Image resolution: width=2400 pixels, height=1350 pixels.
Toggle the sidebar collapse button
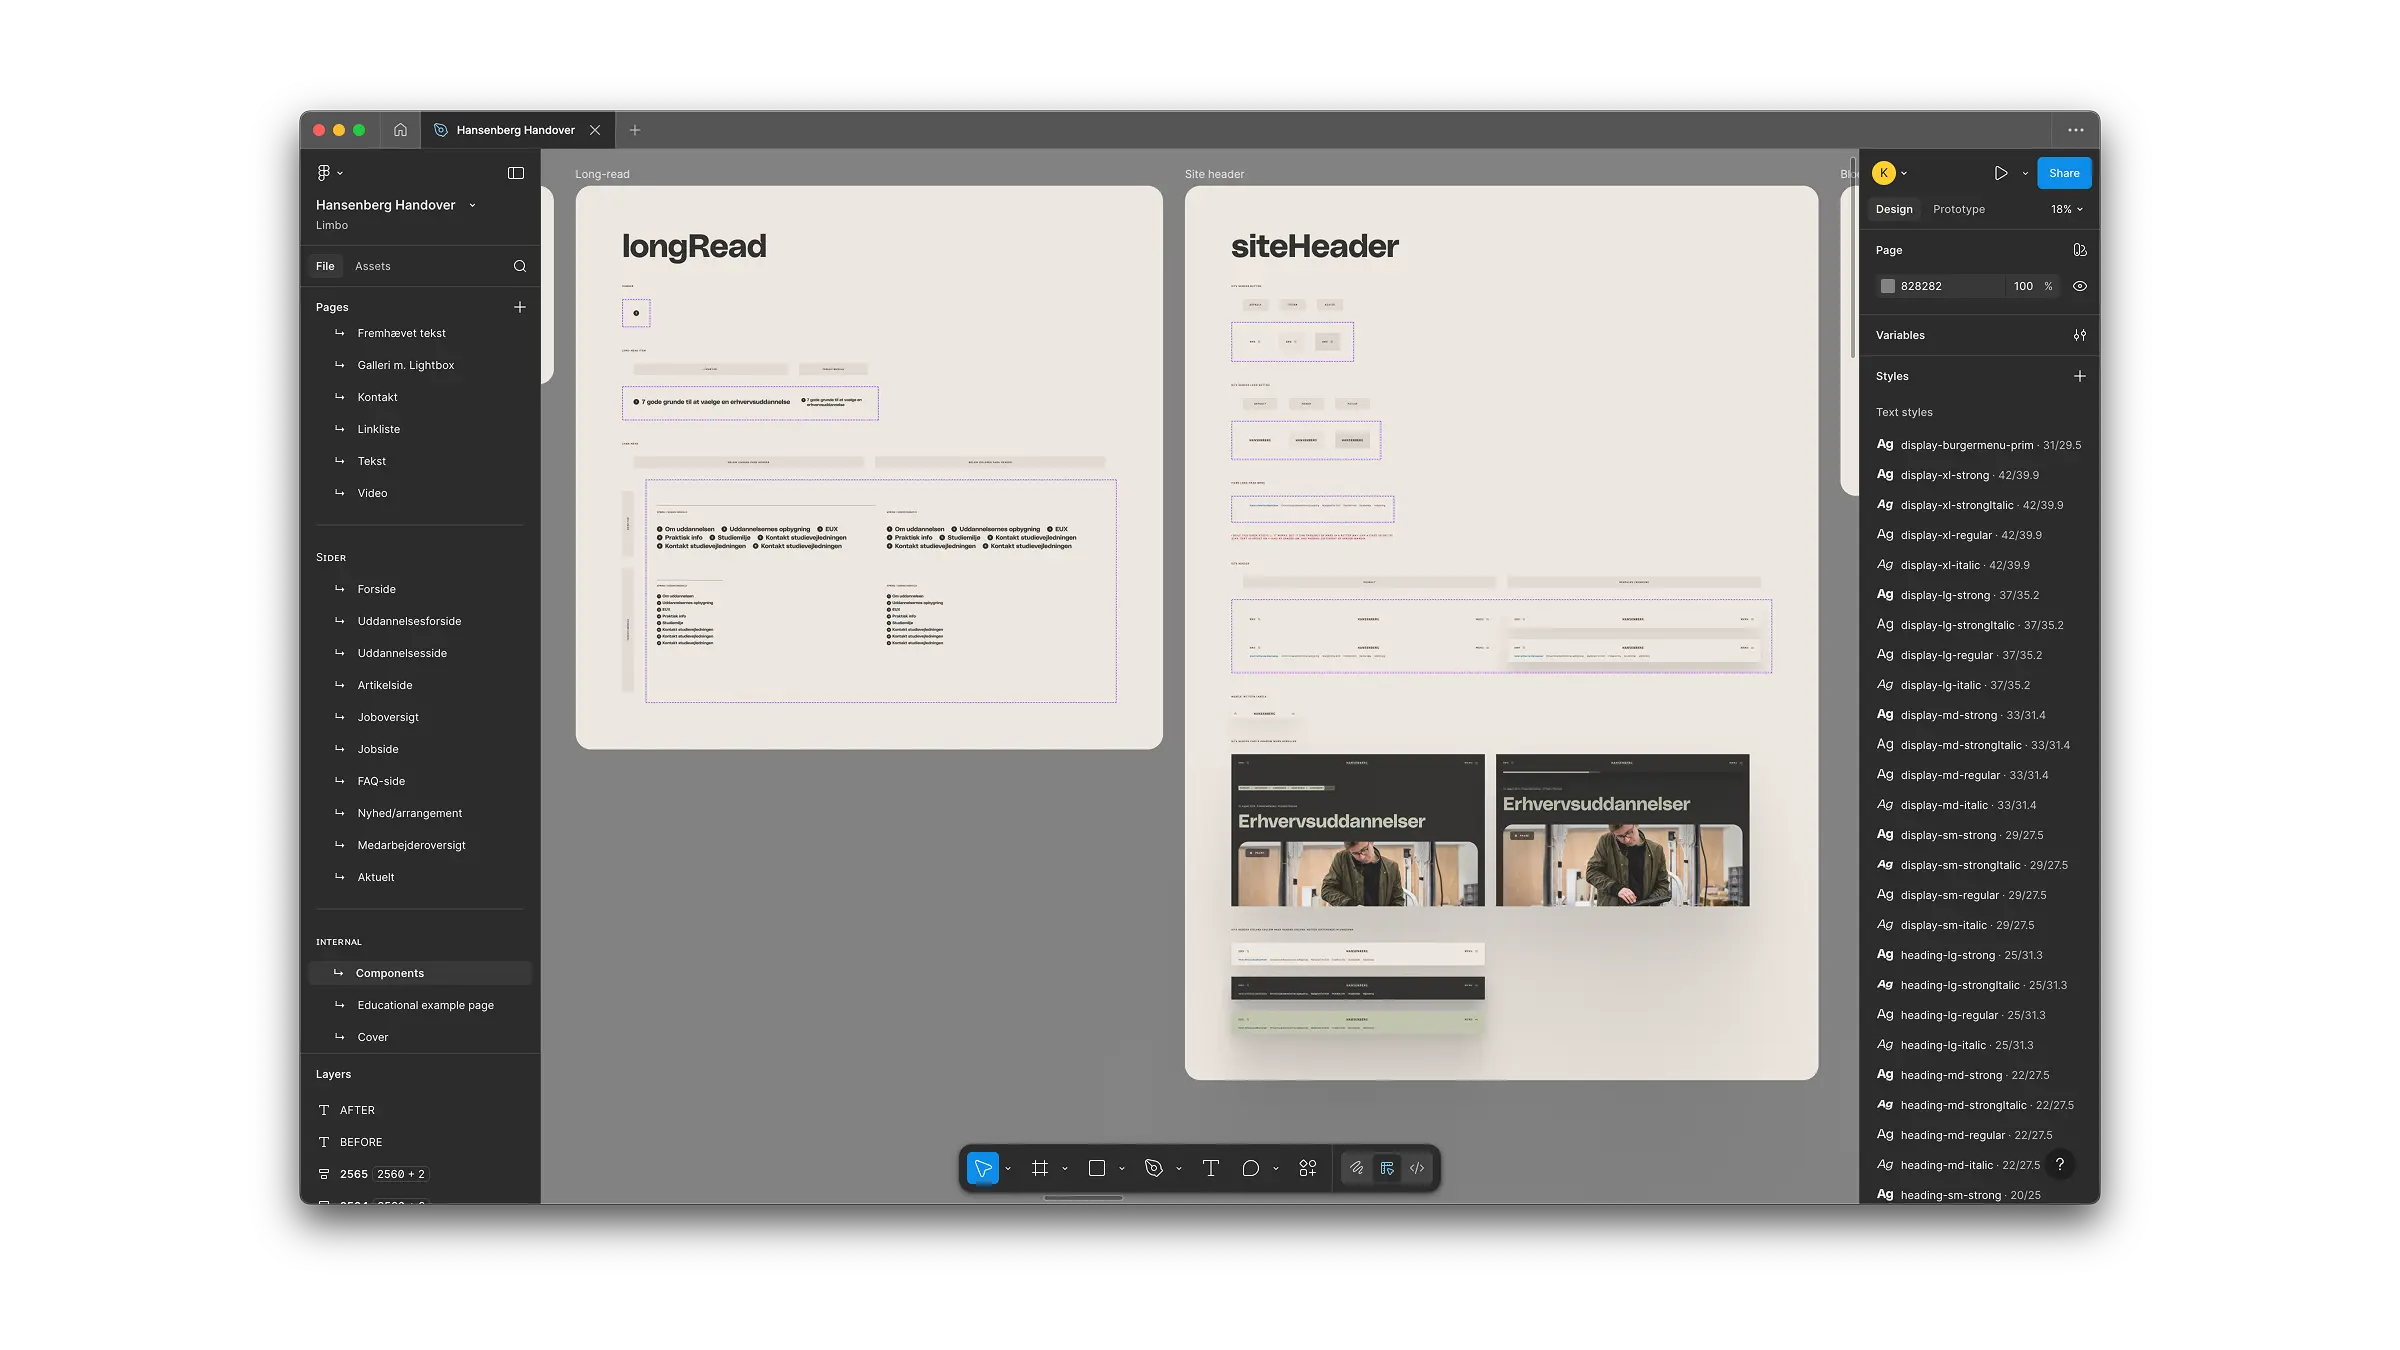(516, 173)
